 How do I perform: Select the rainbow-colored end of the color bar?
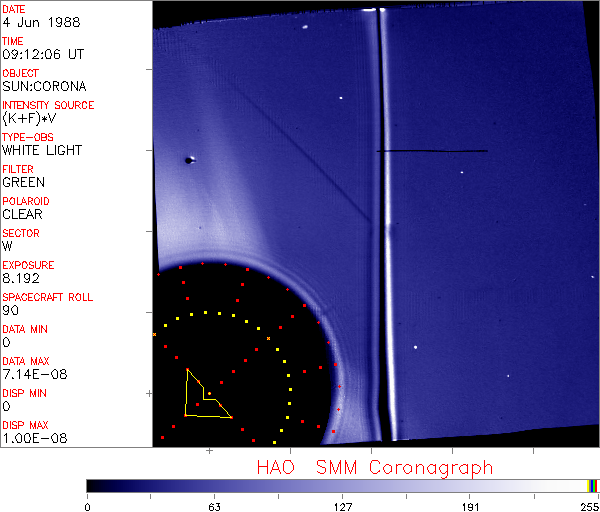593,485
